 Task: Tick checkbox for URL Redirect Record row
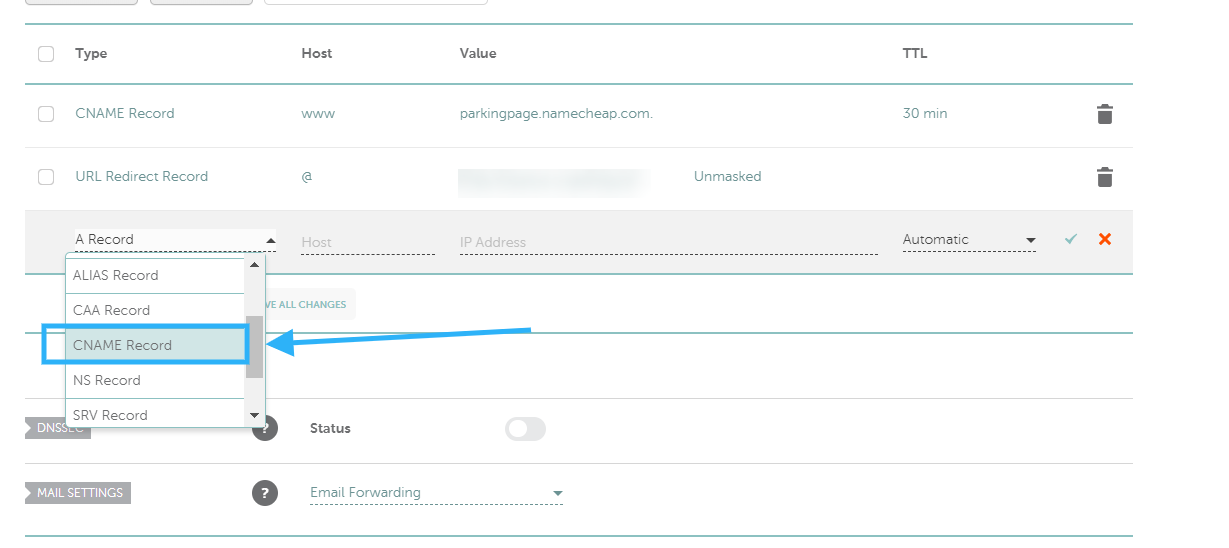[46, 177]
